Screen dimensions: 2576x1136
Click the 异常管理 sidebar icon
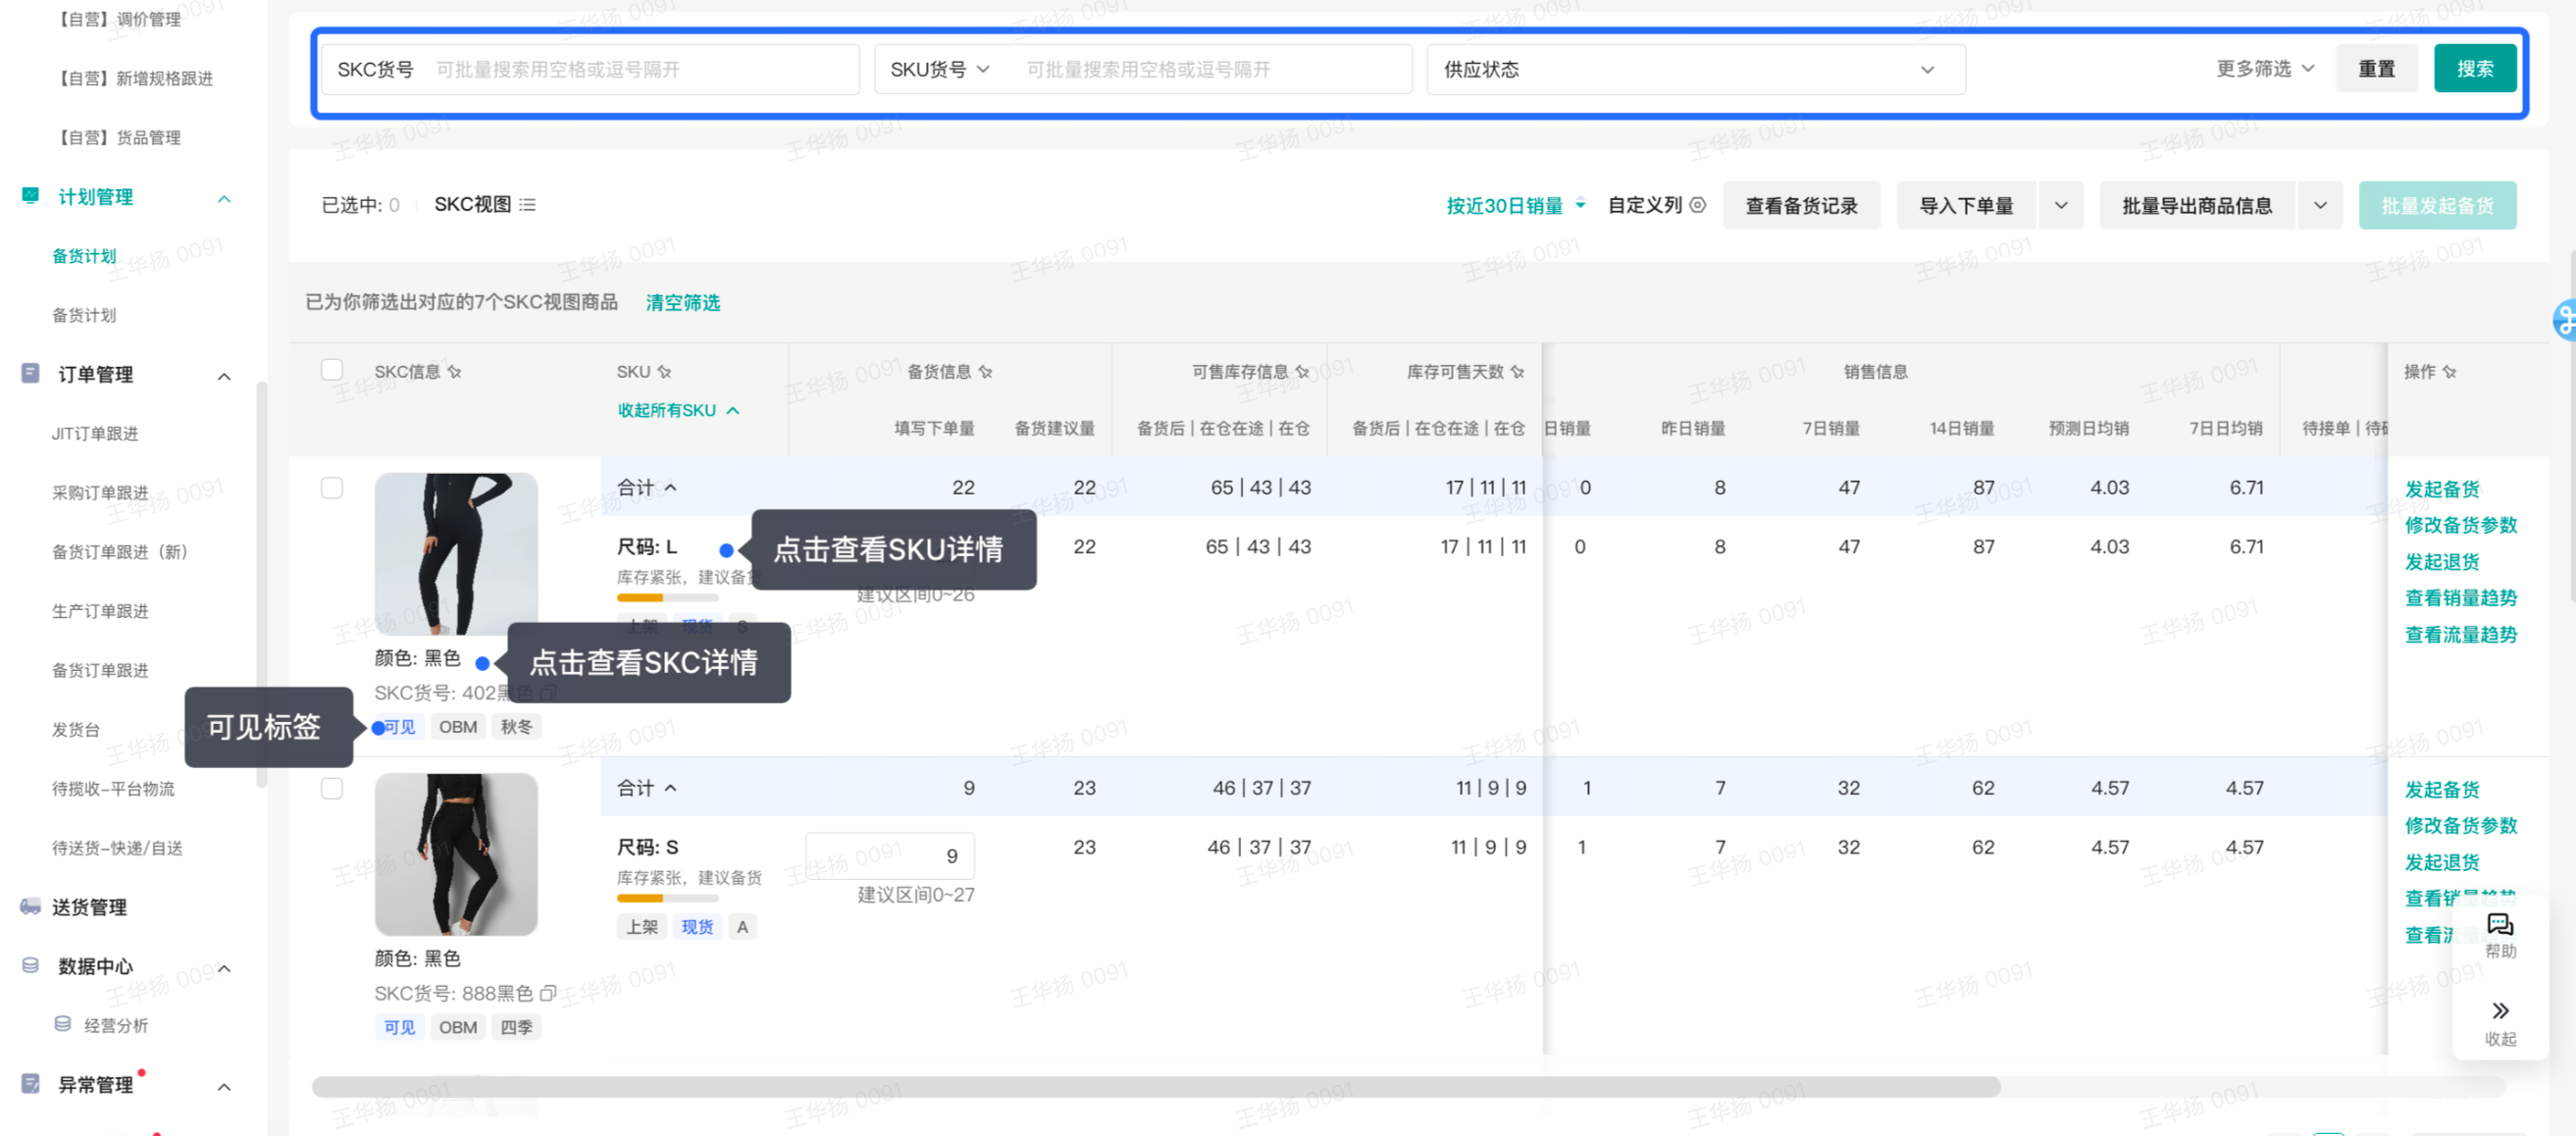[x=30, y=1083]
